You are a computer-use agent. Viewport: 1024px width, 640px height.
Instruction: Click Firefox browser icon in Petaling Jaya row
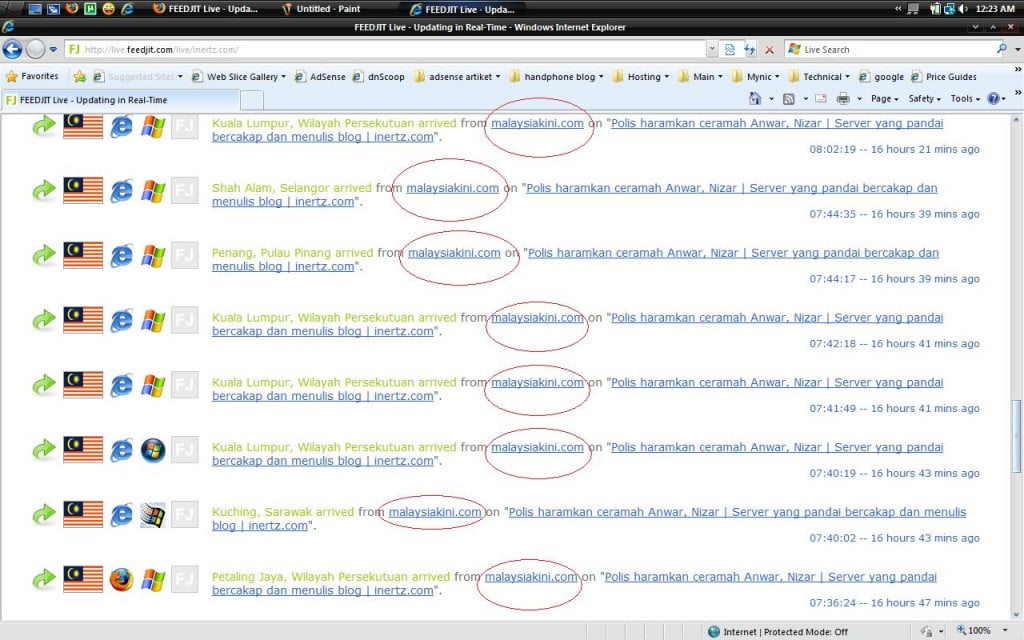[121, 579]
